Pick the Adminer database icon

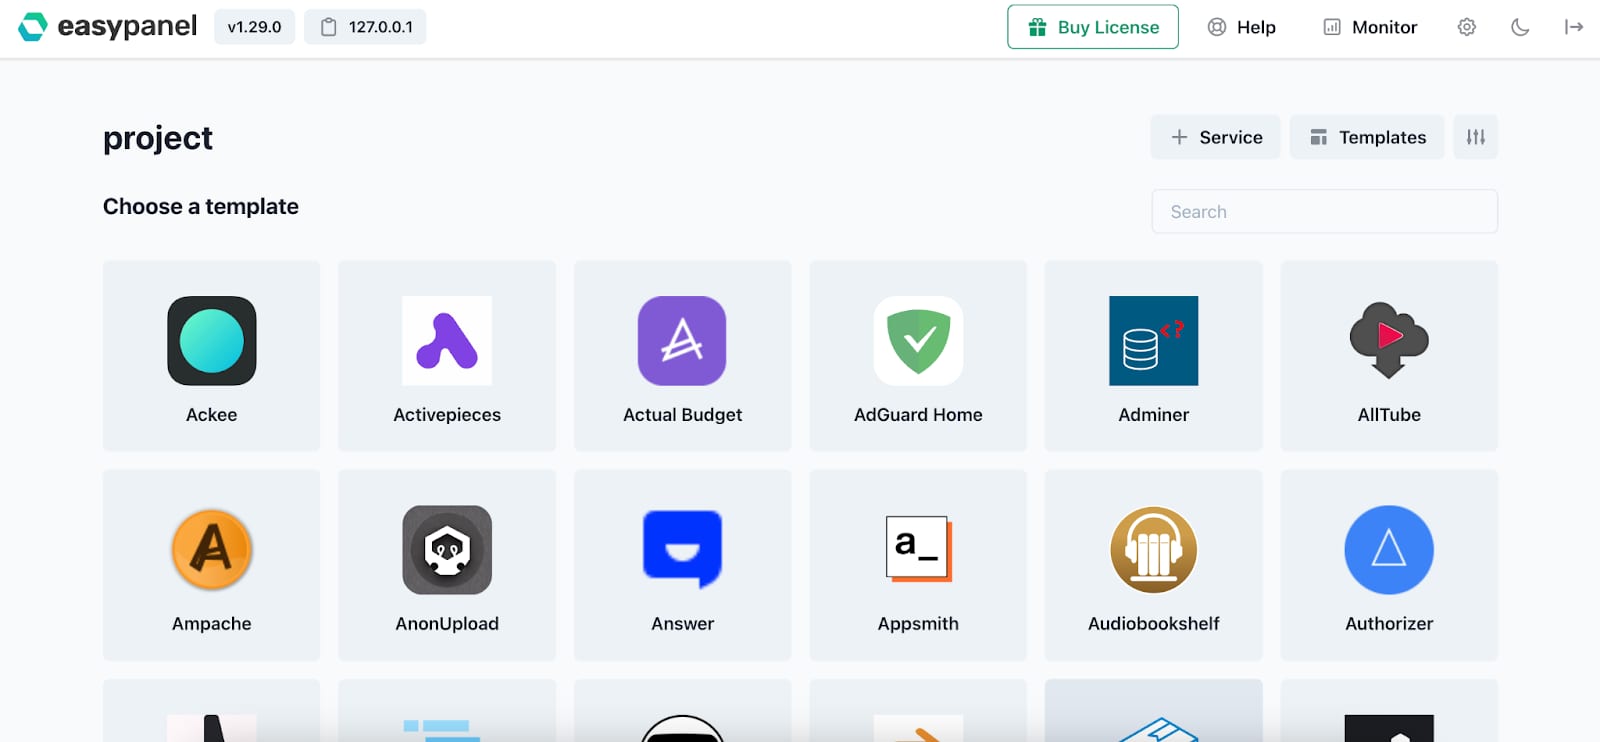pos(1153,341)
